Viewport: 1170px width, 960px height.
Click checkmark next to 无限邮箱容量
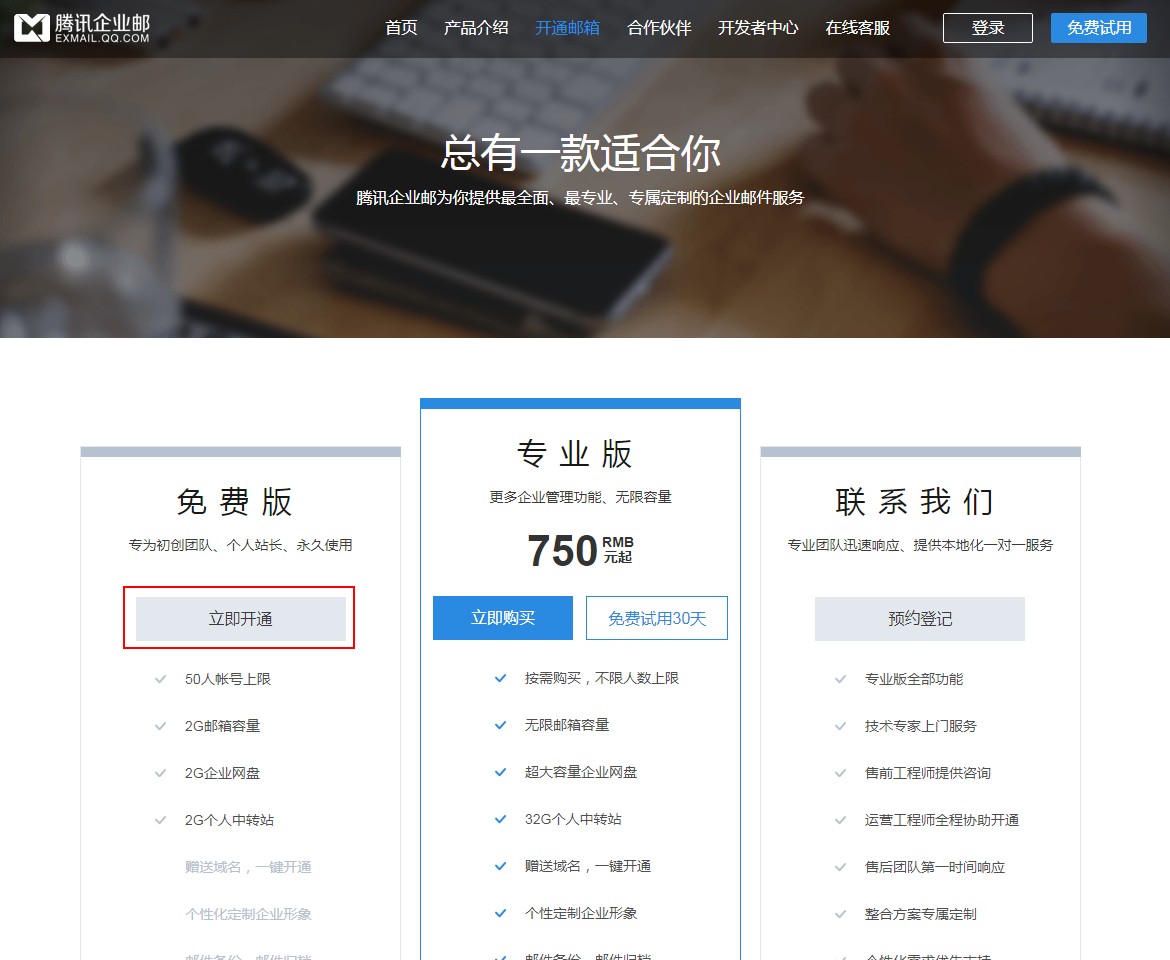[x=500, y=725]
